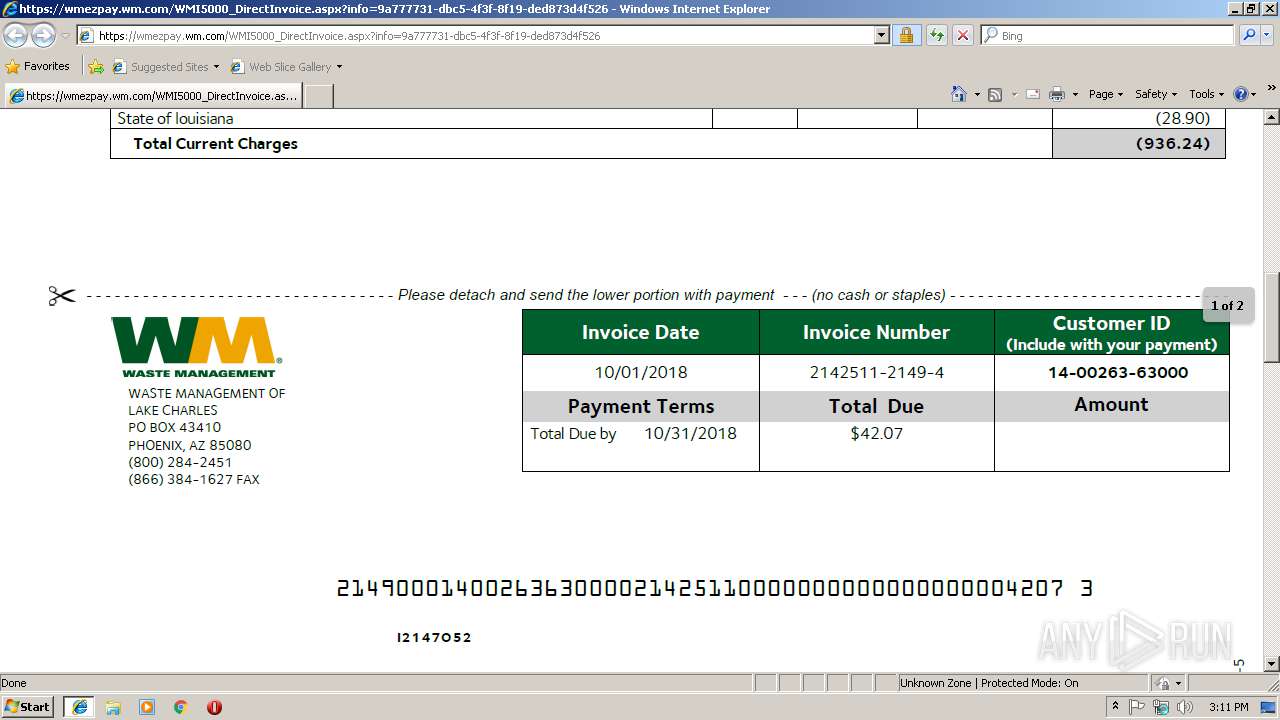Click the 1 of 2 page indicator
1280x720 pixels.
pyautogui.click(x=1227, y=306)
